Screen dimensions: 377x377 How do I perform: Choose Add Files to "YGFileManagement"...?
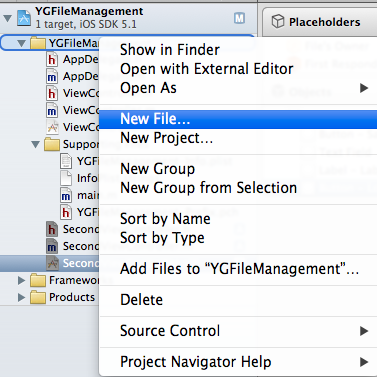[x=238, y=269]
